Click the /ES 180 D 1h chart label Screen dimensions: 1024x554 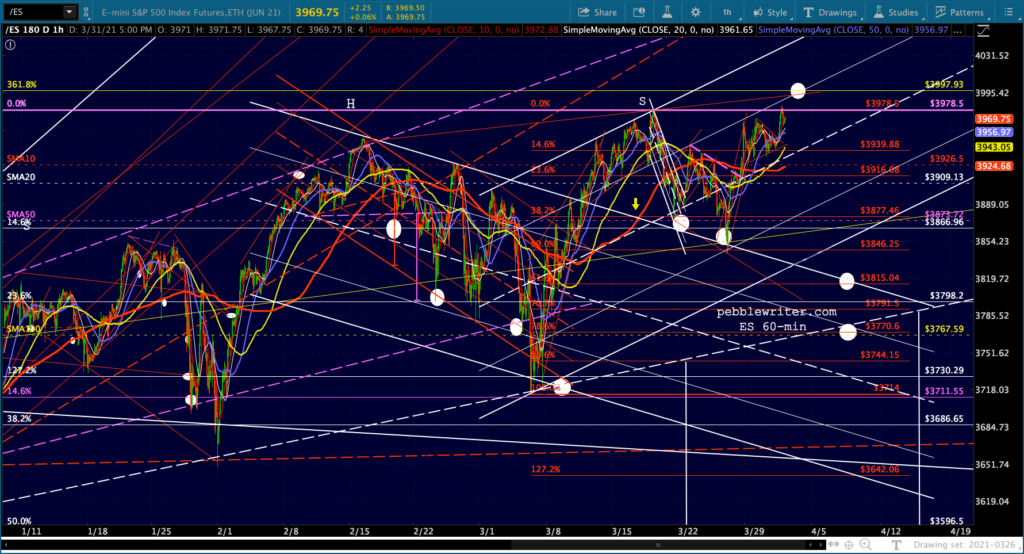35,30
